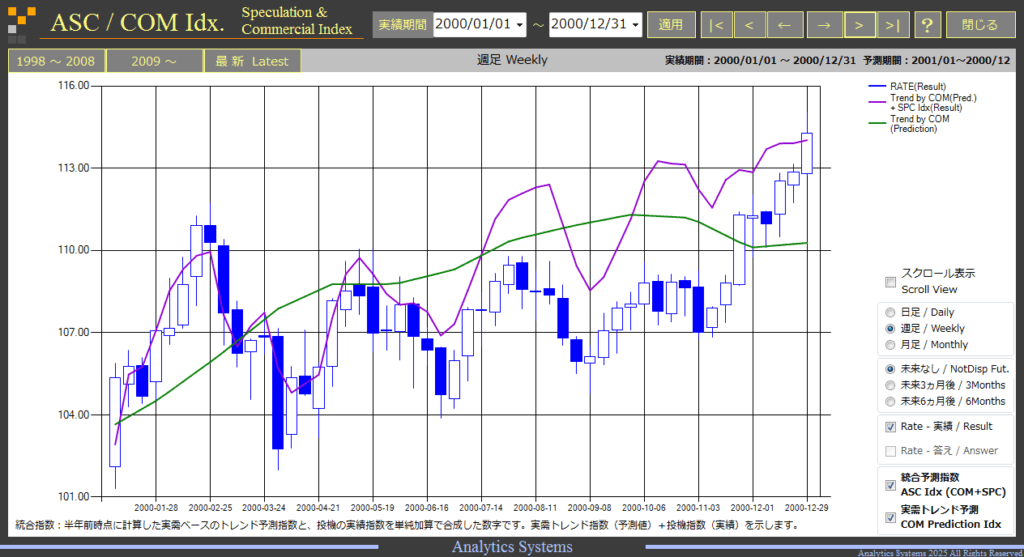Open help with the ? button
Screen dimensions: 1024x557
pos(927,25)
